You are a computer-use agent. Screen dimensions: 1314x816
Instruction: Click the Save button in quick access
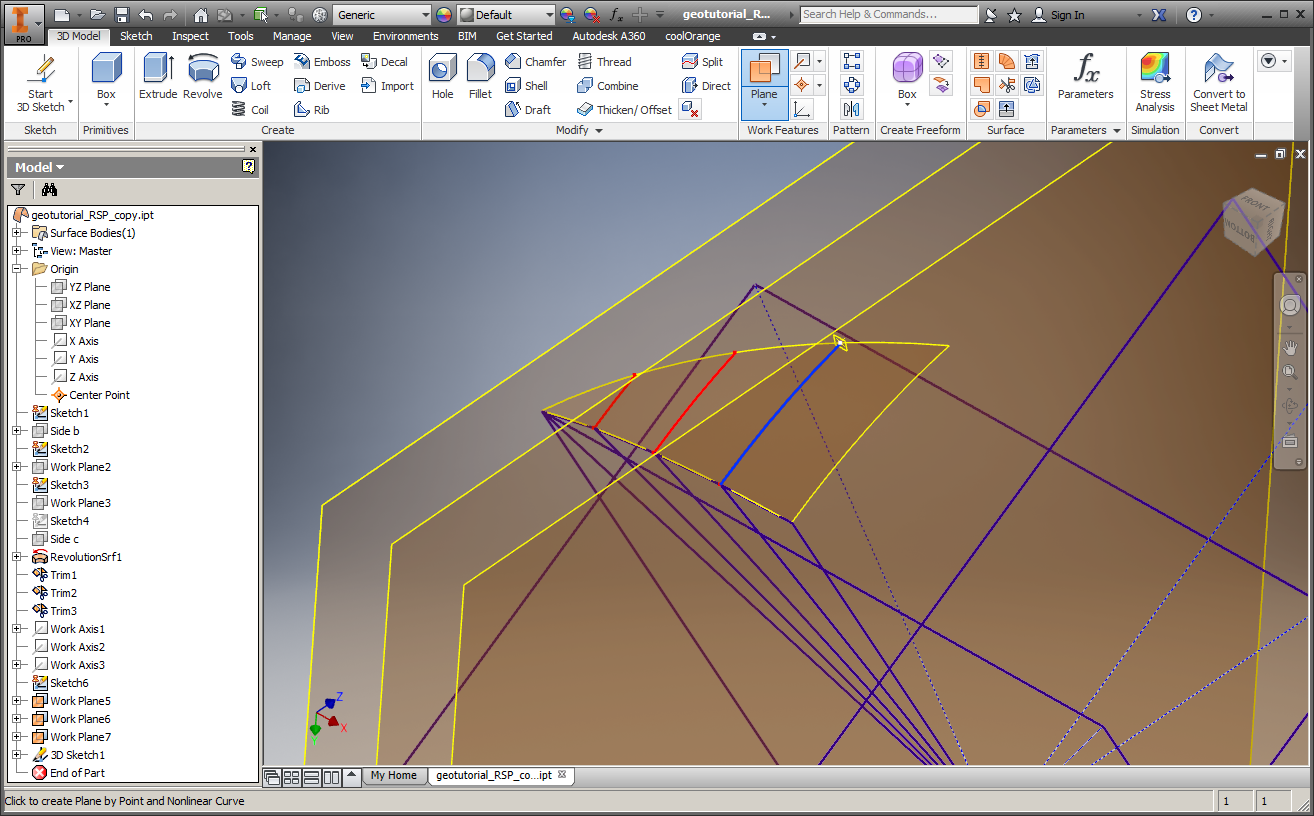point(122,15)
